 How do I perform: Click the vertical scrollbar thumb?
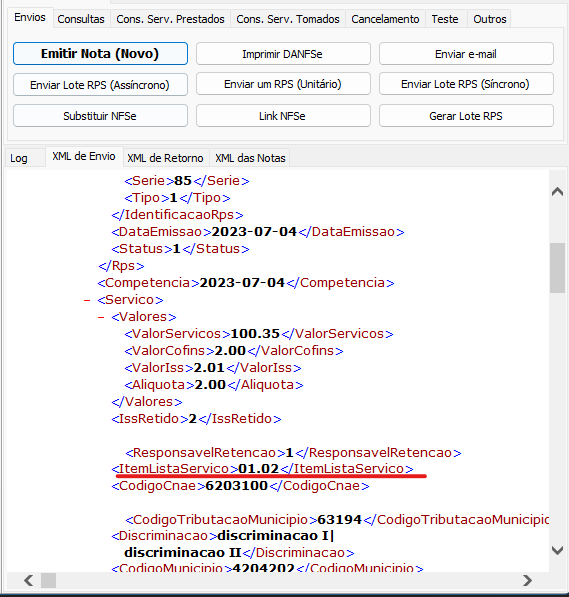[557, 268]
